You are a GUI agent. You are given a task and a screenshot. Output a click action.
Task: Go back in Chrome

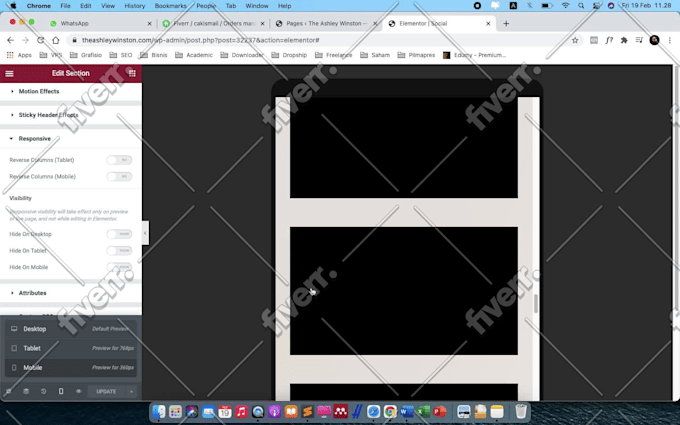pyautogui.click(x=10, y=40)
